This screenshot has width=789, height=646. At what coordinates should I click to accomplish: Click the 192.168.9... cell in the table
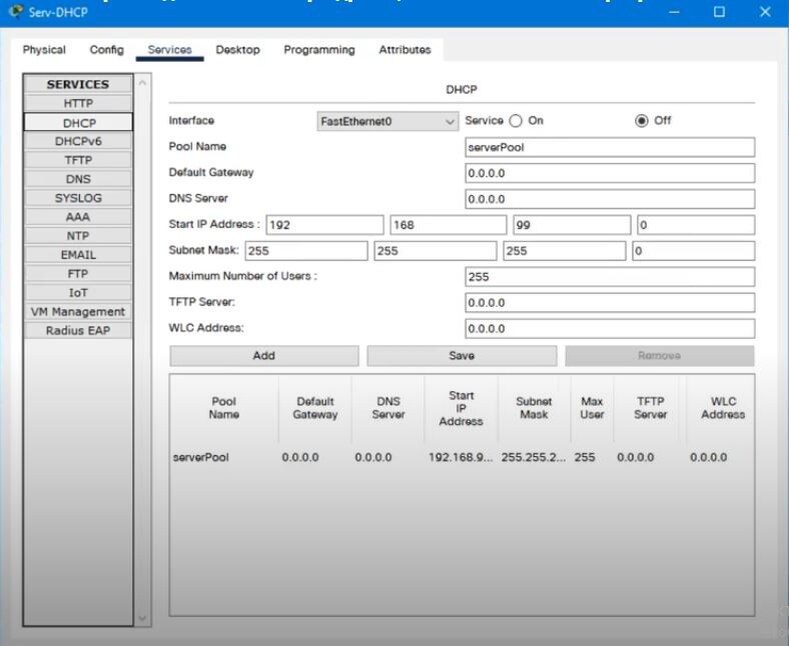(x=460, y=457)
